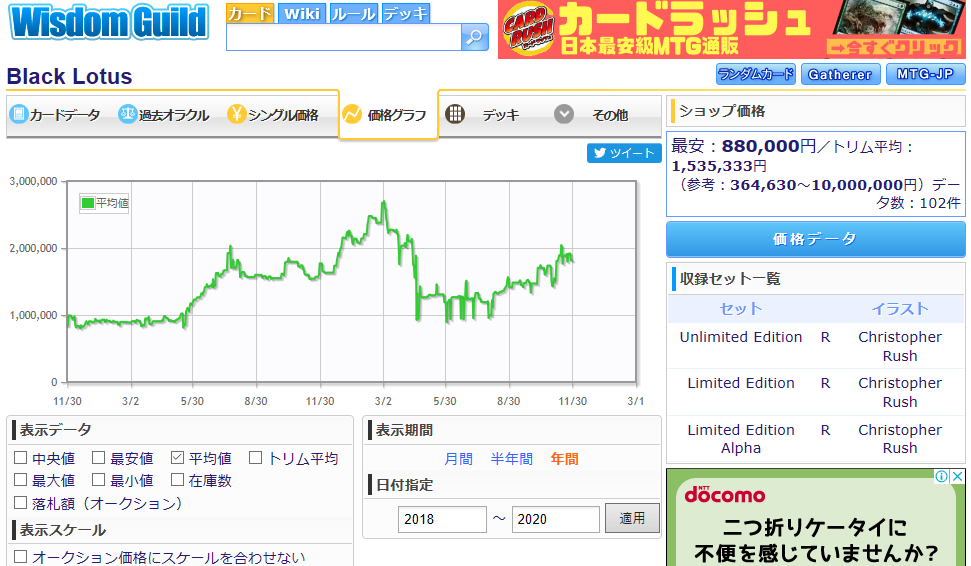This screenshot has width=971, height=566.
Task: Focus the card search input box
Action: point(344,37)
